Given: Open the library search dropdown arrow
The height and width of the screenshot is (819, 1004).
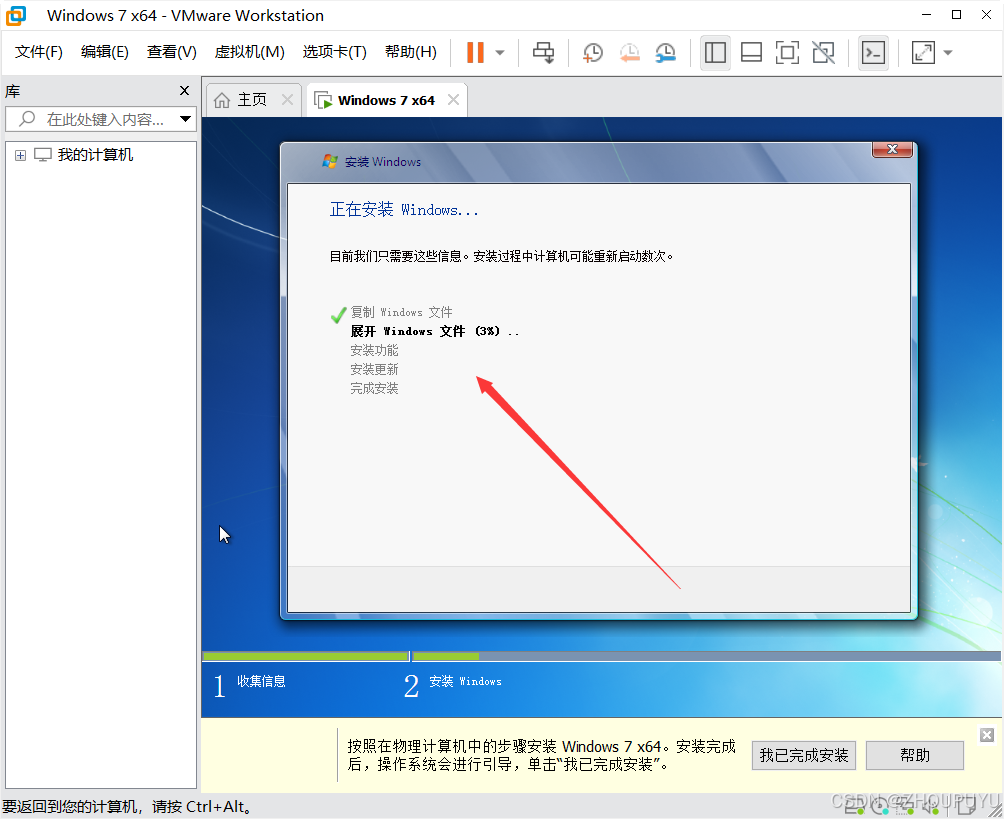Looking at the screenshot, I should (186, 119).
